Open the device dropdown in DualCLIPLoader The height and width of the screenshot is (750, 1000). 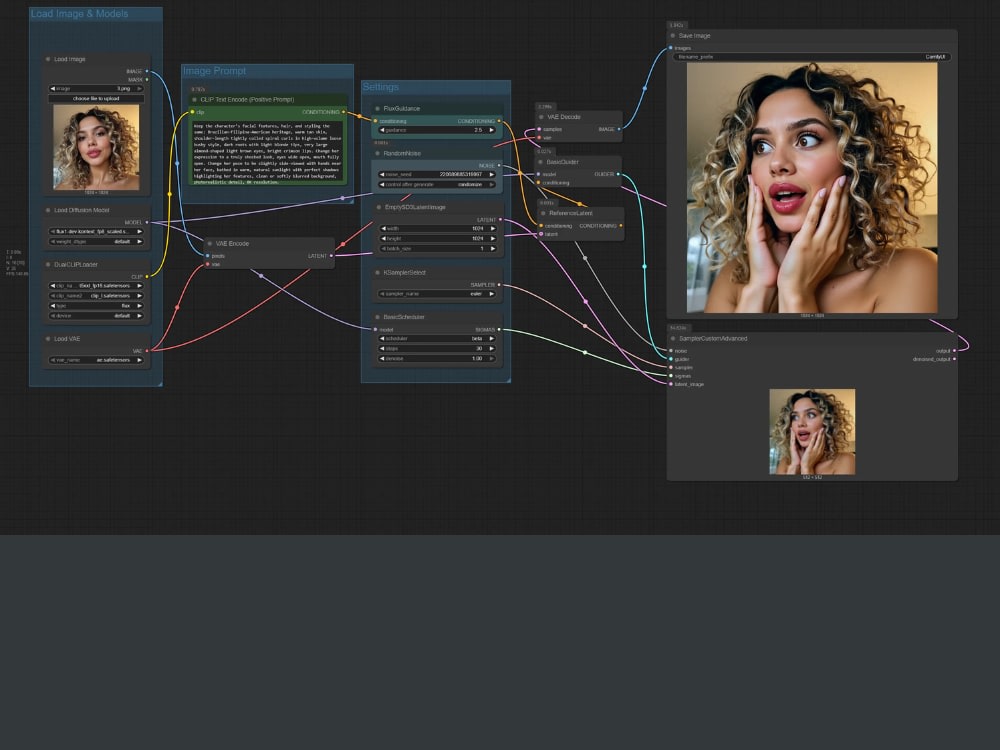(x=96, y=316)
